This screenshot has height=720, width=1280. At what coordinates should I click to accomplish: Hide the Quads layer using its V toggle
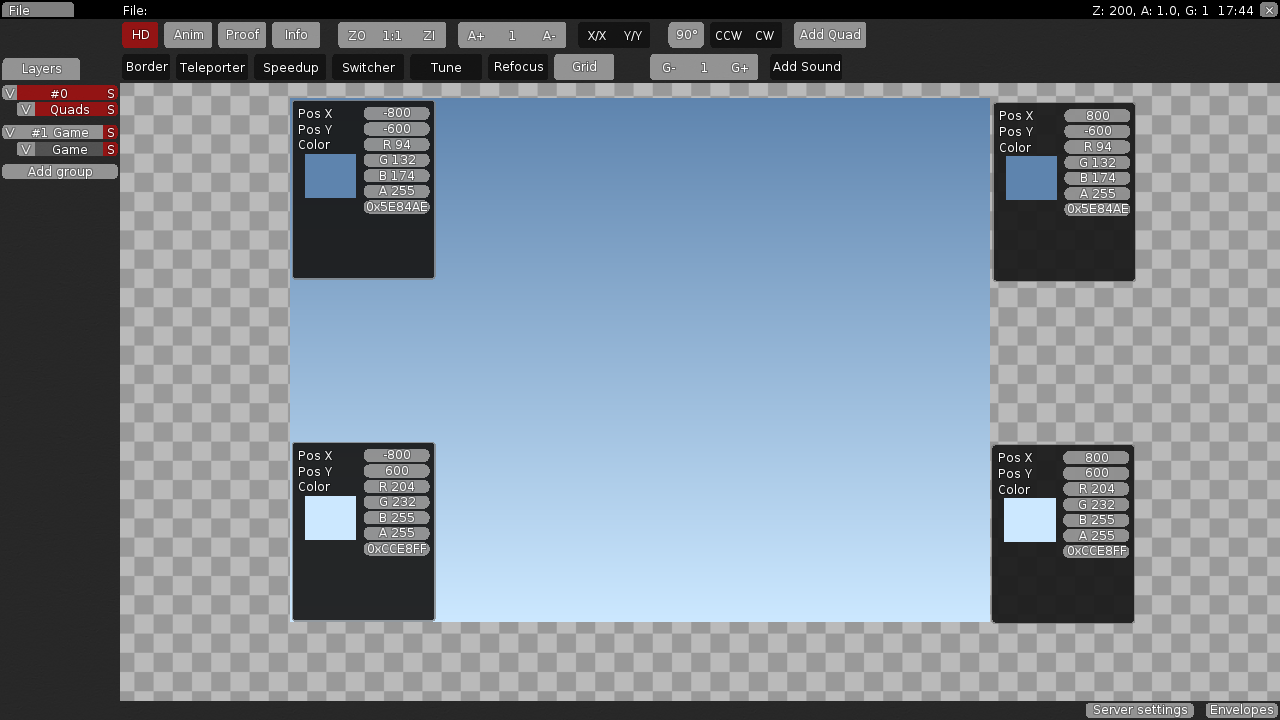27,109
